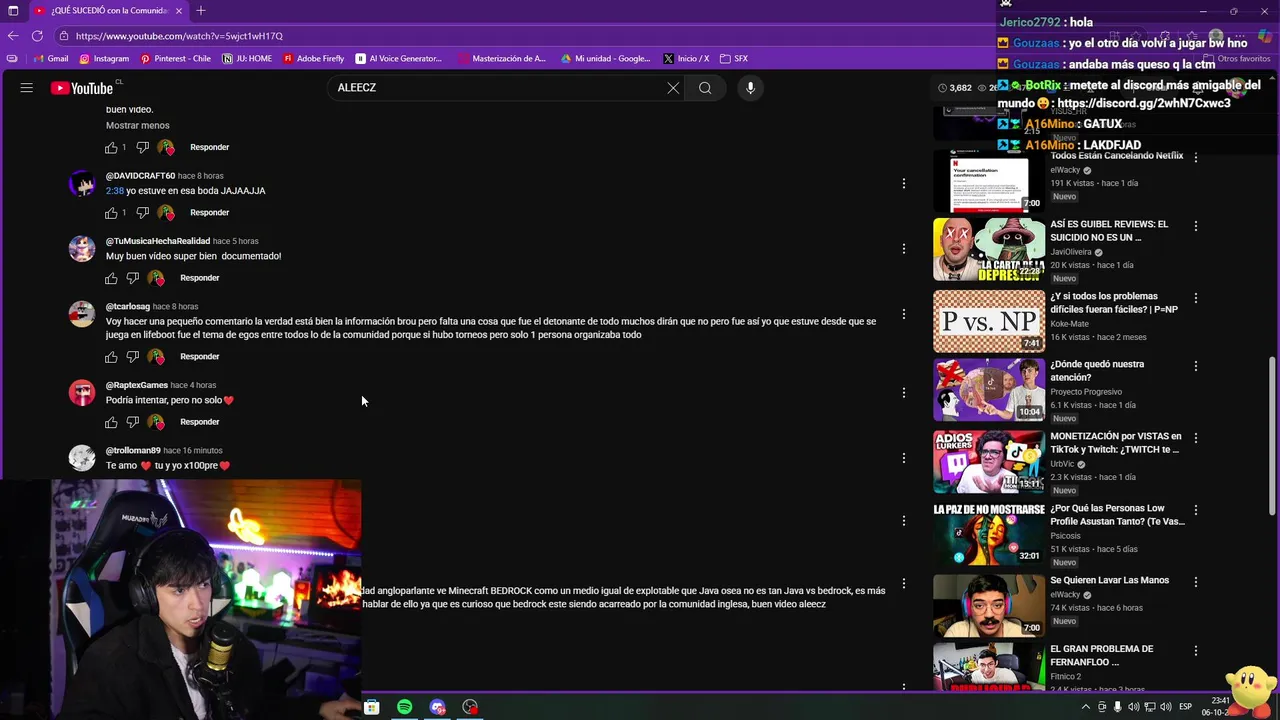Collapse the comment with 'Mostrar menos'

pos(138,126)
